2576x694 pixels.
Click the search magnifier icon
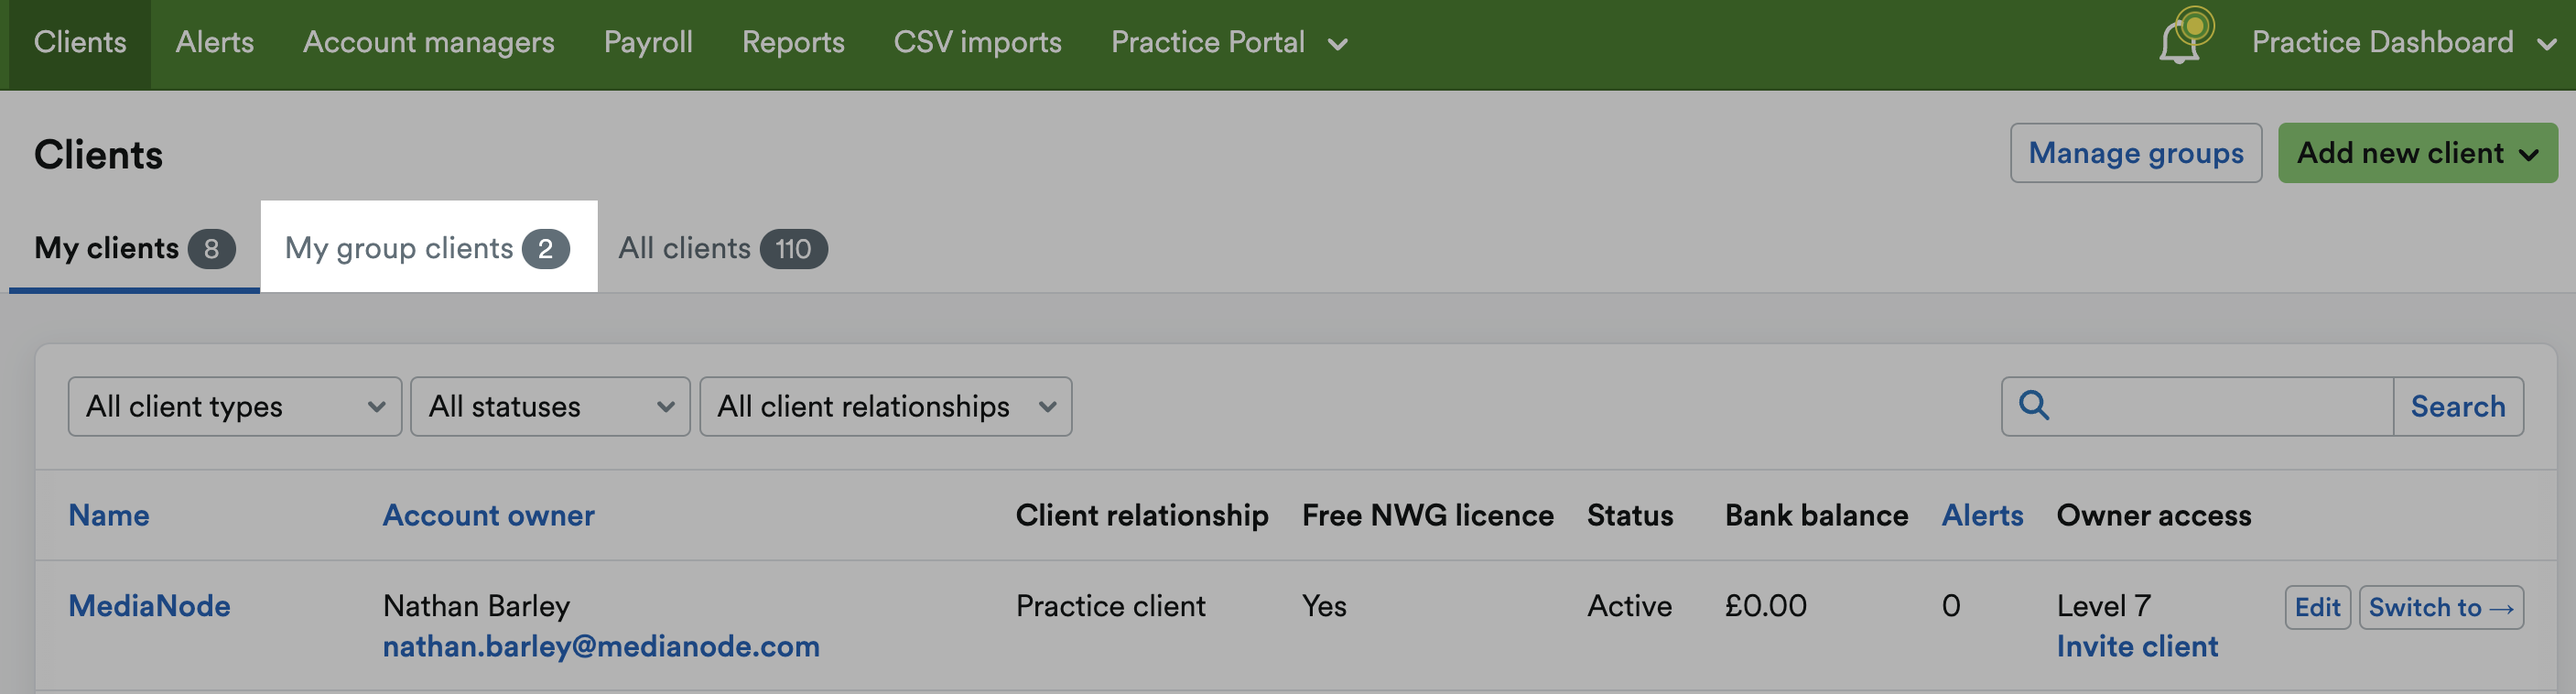pos(2034,405)
